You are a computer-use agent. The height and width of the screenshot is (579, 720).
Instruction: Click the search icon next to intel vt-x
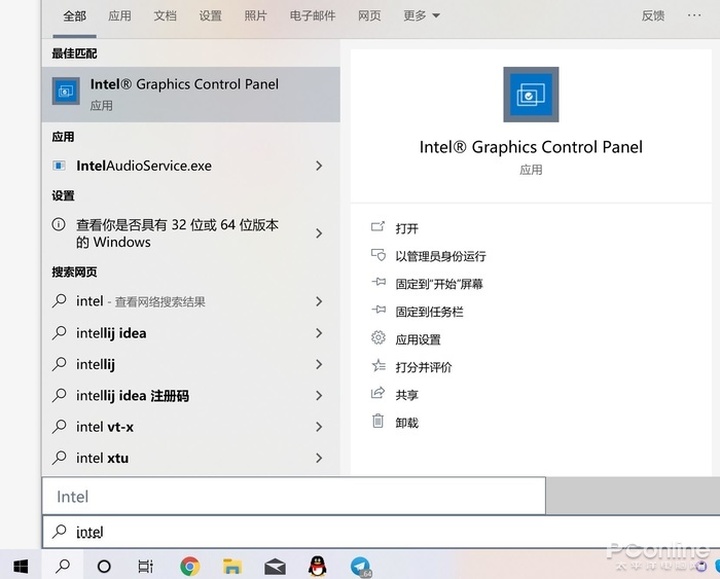point(59,427)
